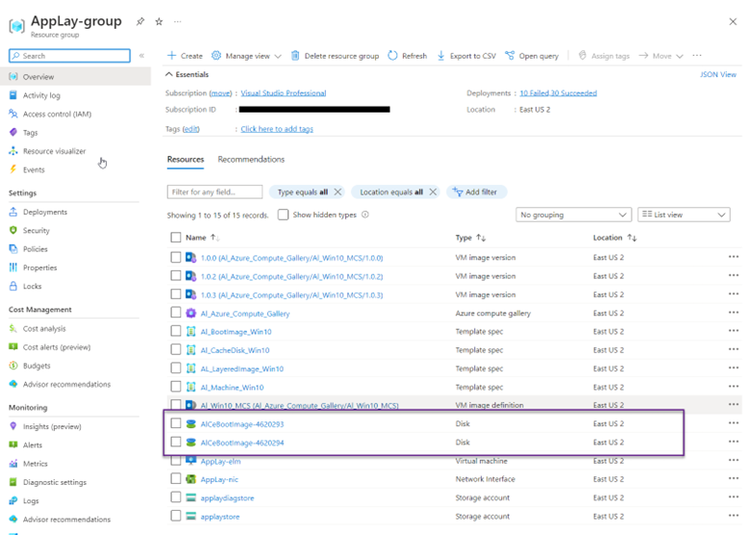
Task: Select the Resources tab
Action: [x=186, y=159]
